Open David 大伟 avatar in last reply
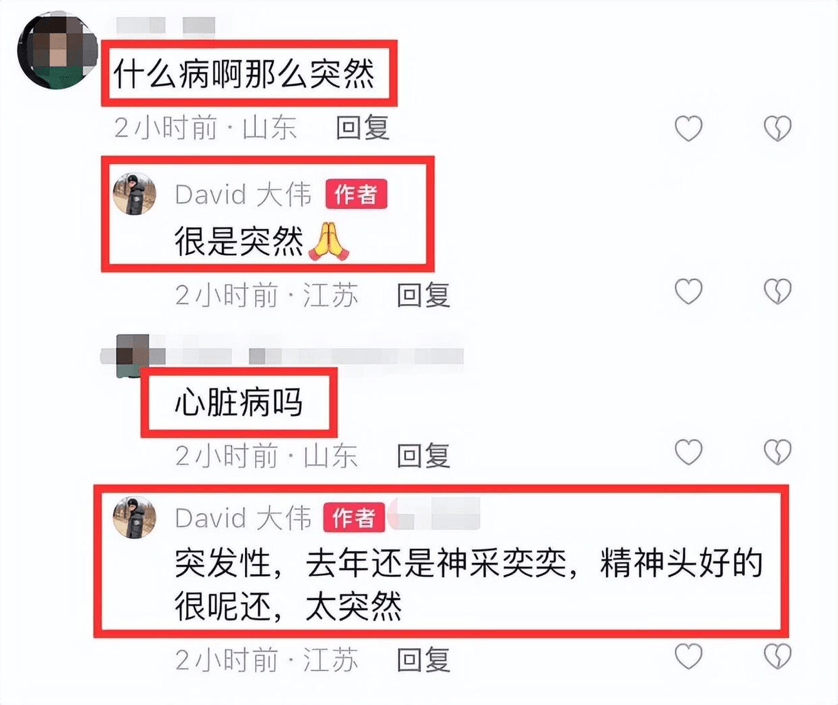The height and width of the screenshot is (705, 838). pyautogui.click(x=134, y=517)
